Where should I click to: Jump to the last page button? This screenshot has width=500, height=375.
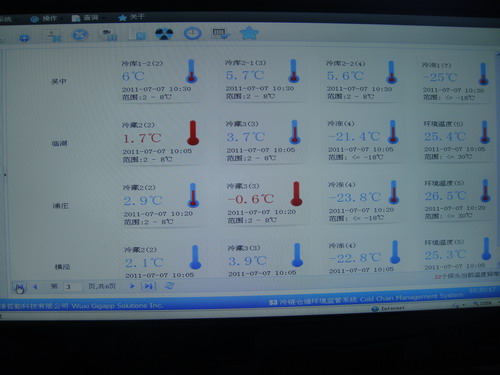(148, 286)
